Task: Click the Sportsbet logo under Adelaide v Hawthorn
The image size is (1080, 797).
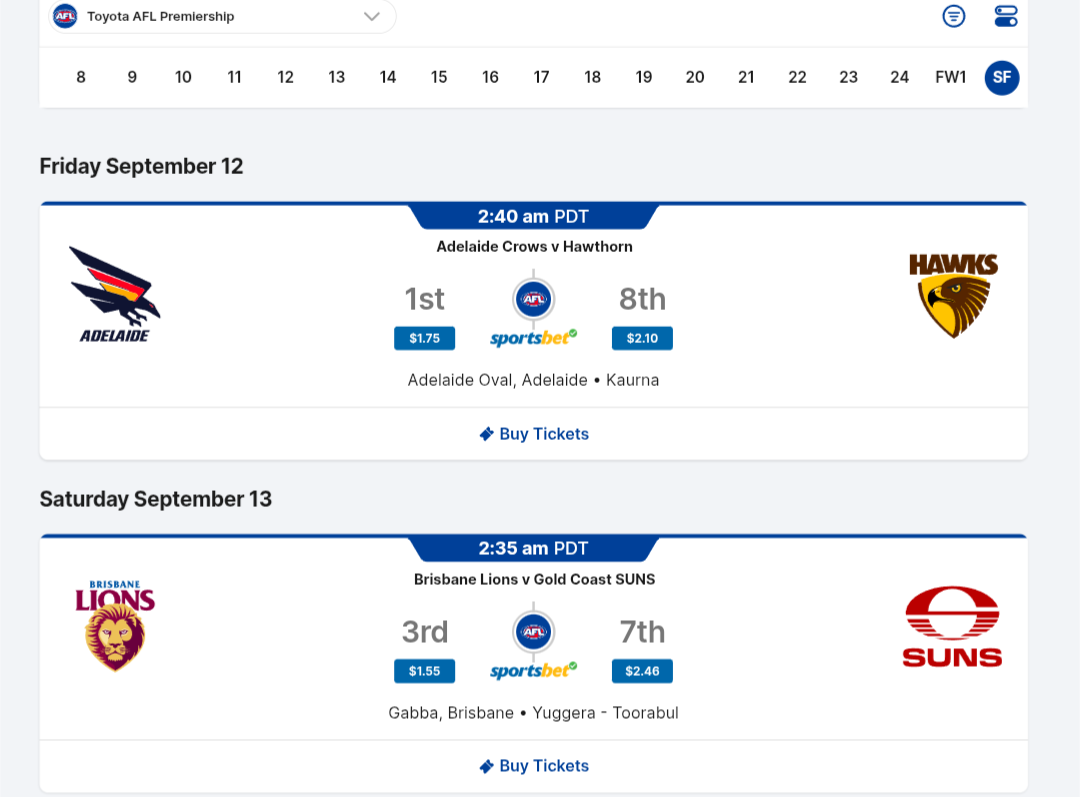Action: point(533,338)
